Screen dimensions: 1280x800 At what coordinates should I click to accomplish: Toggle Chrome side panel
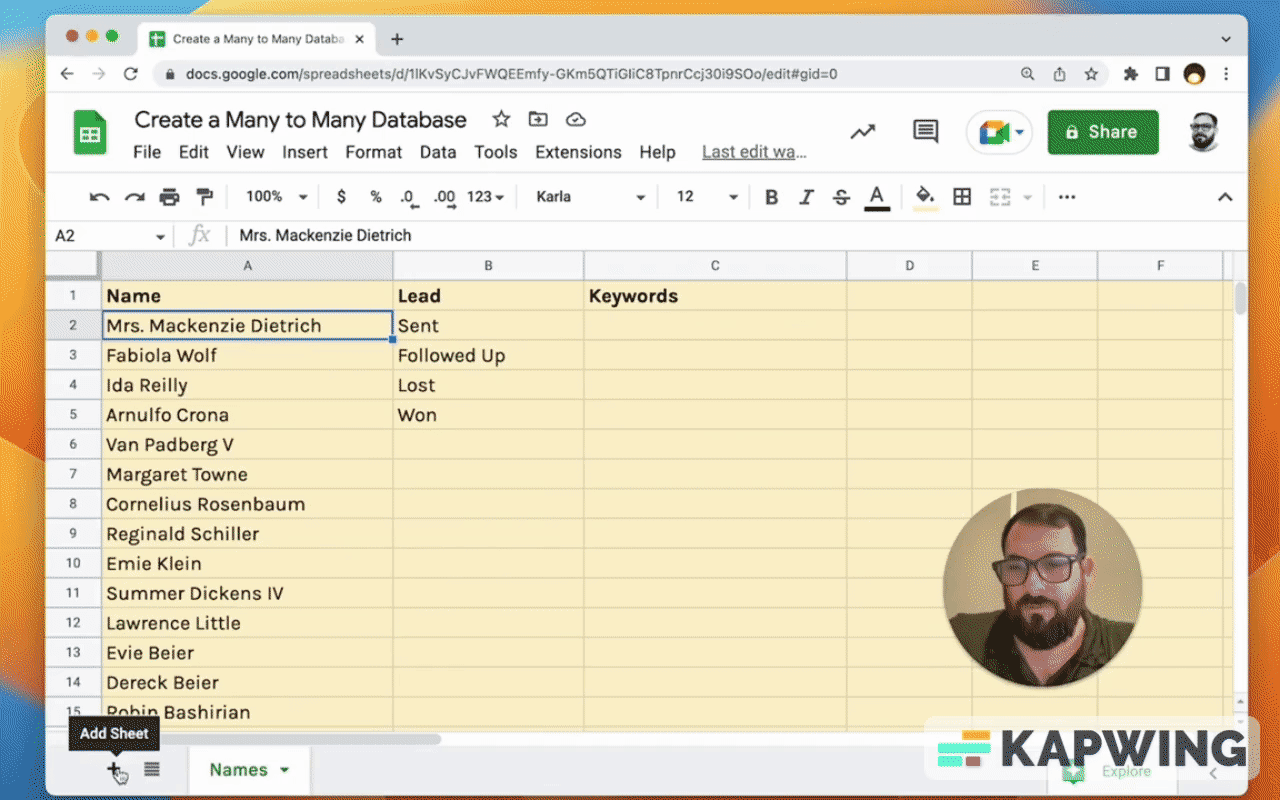click(1162, 74)
